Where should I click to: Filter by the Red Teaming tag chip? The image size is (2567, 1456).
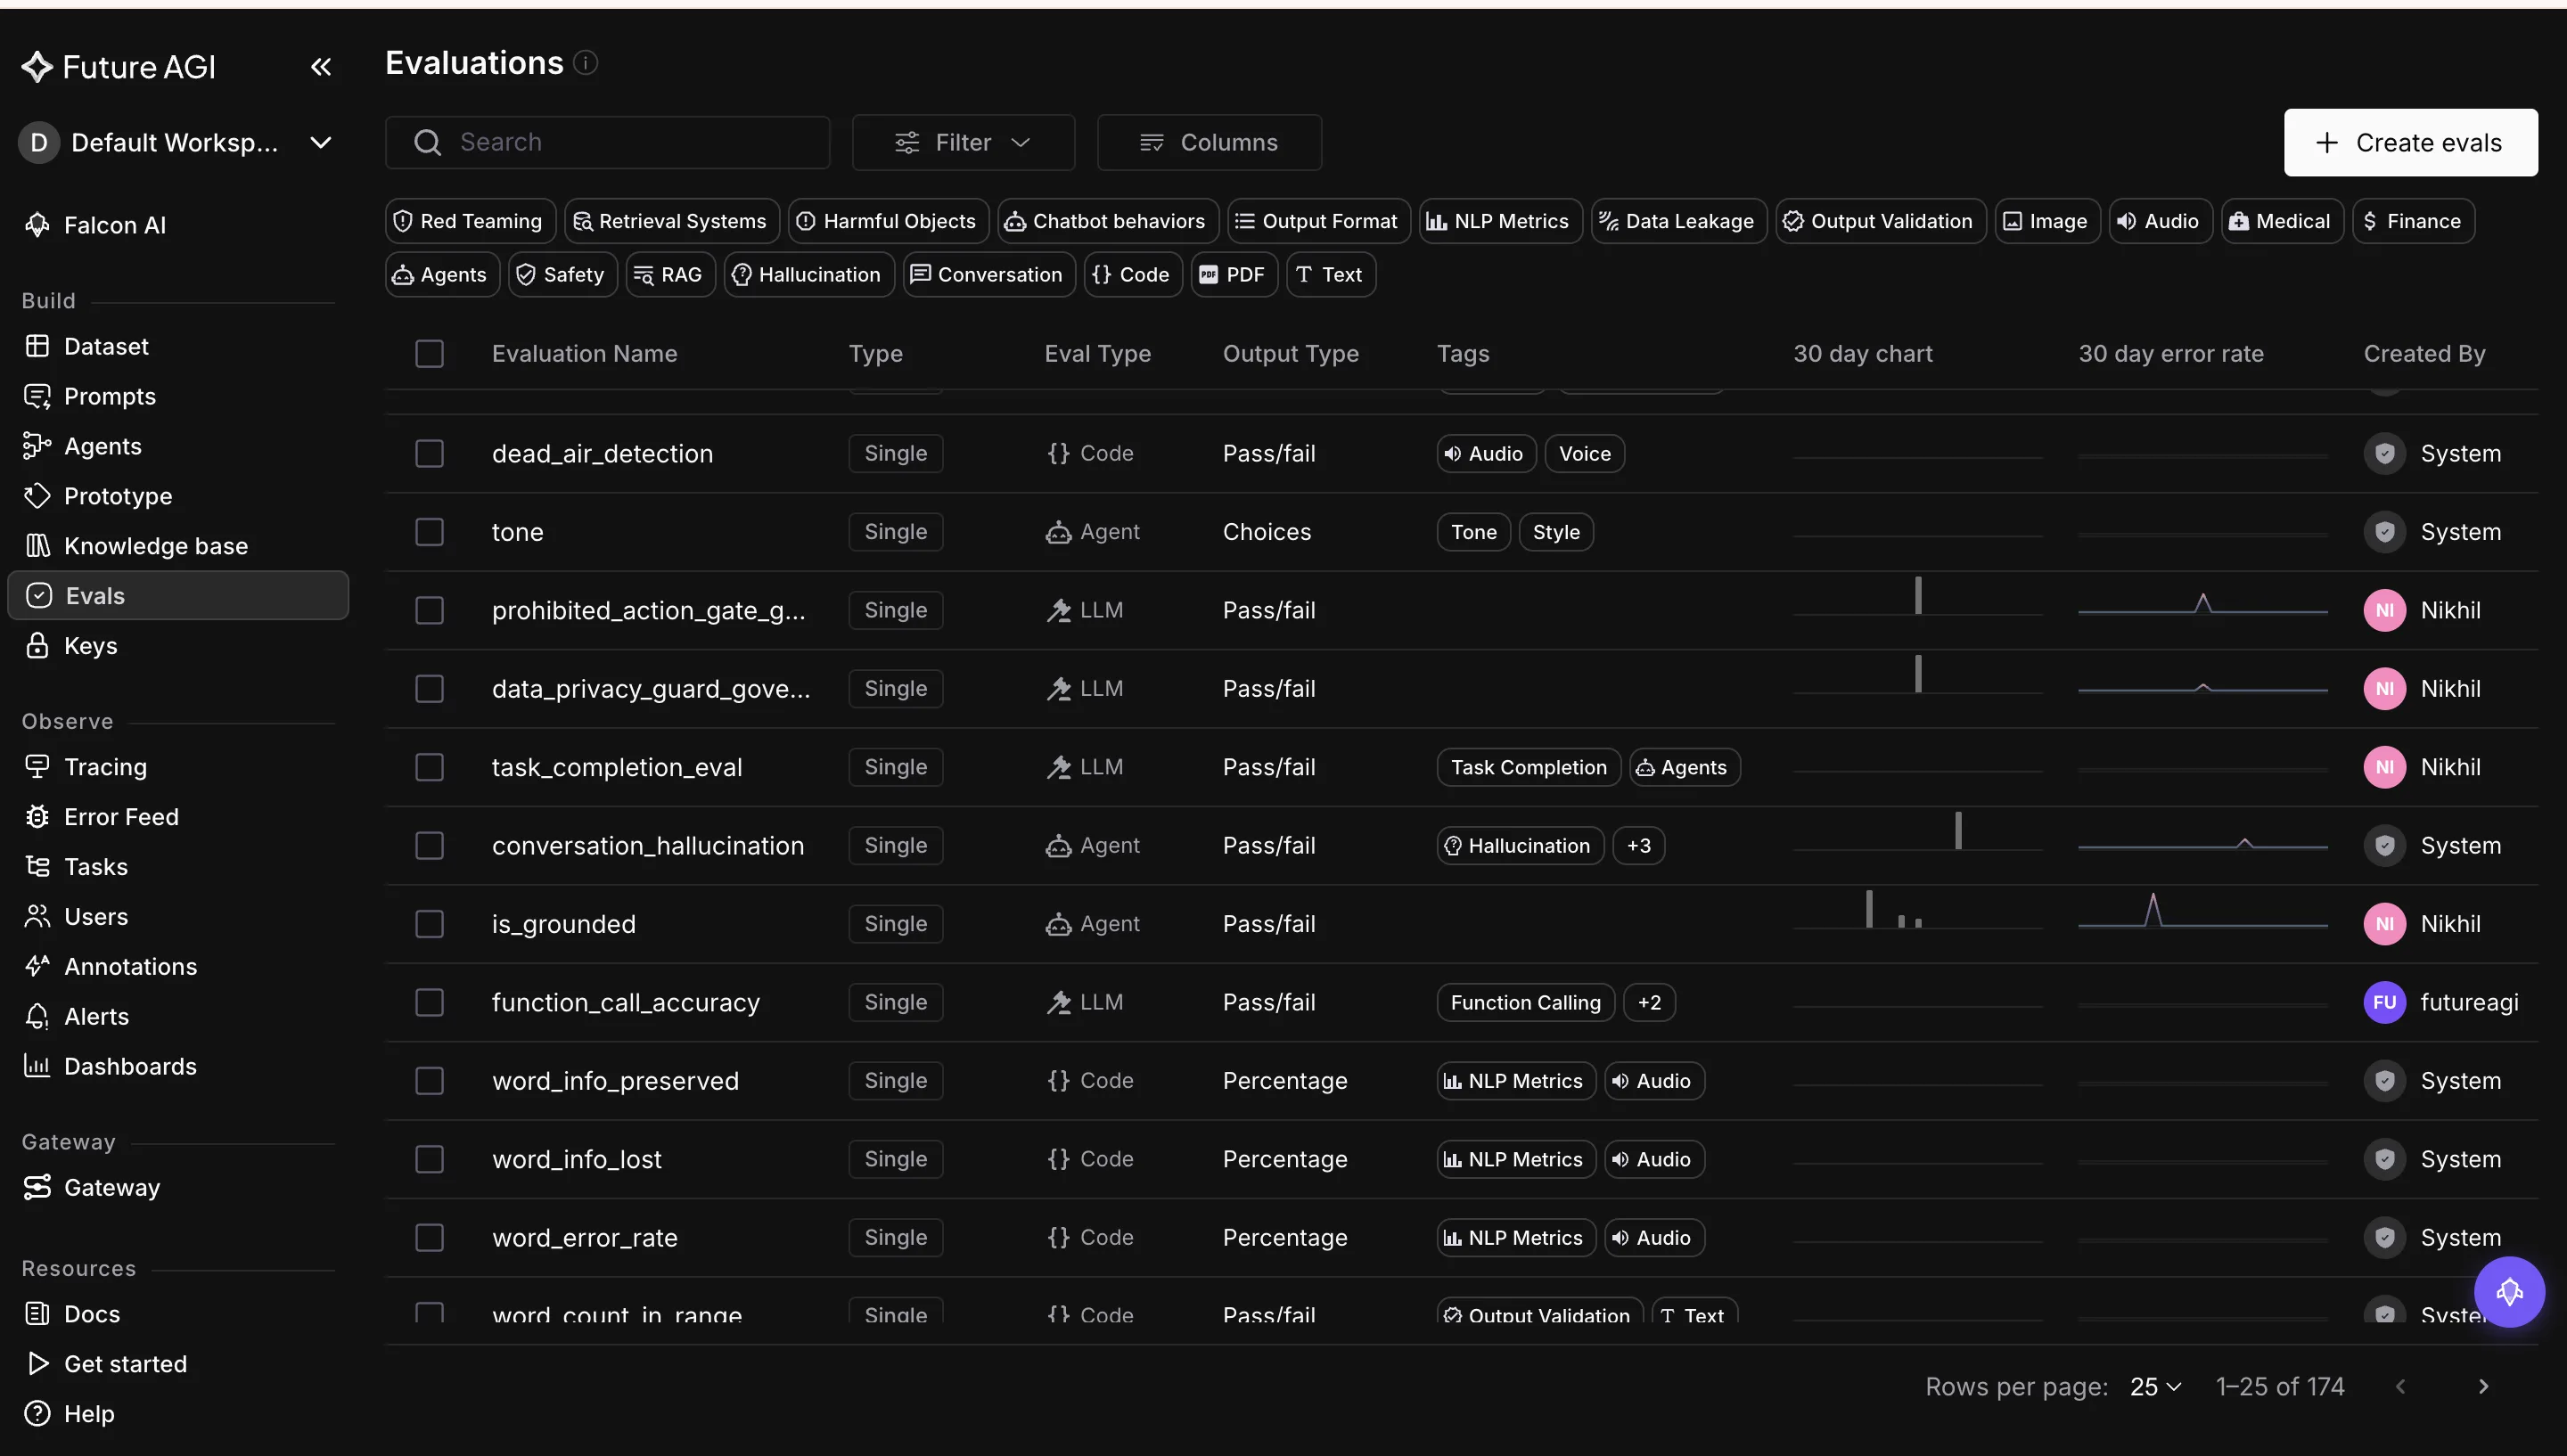click(x=470, y=221)
